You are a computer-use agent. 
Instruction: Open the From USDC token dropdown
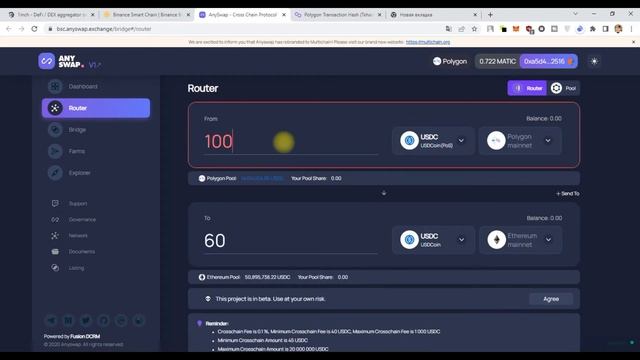(433, 141)
